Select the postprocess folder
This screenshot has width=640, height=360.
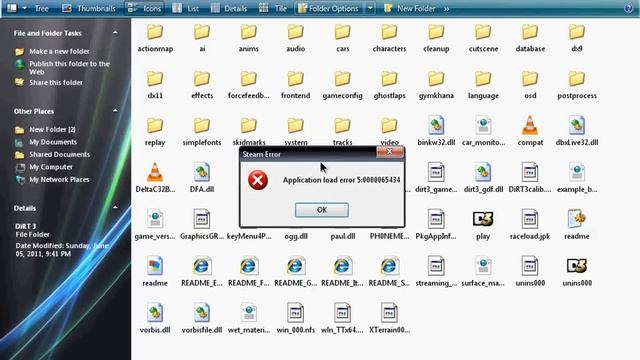tap(577, 85)
